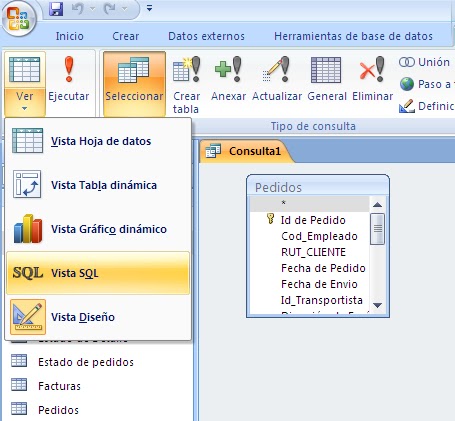Switch to Vista Tabla dinámica
This screenshot has height=421, width=455.
coord(98,185)
